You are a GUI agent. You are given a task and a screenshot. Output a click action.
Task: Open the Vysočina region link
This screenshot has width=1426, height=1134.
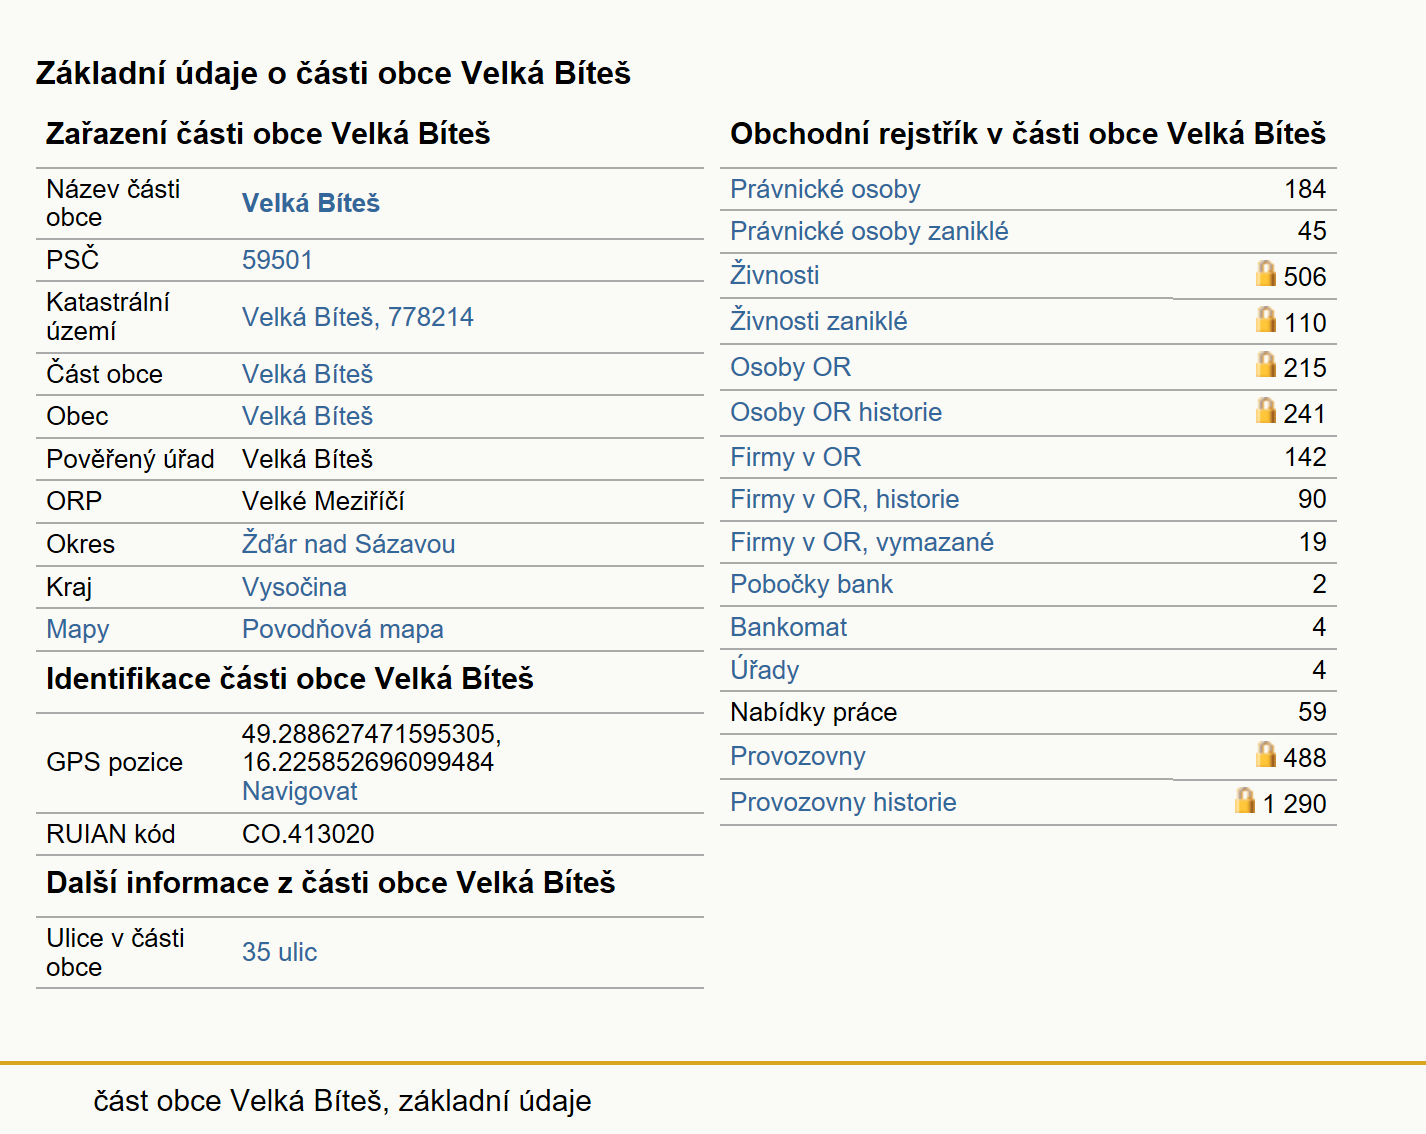tap(294, 587)
